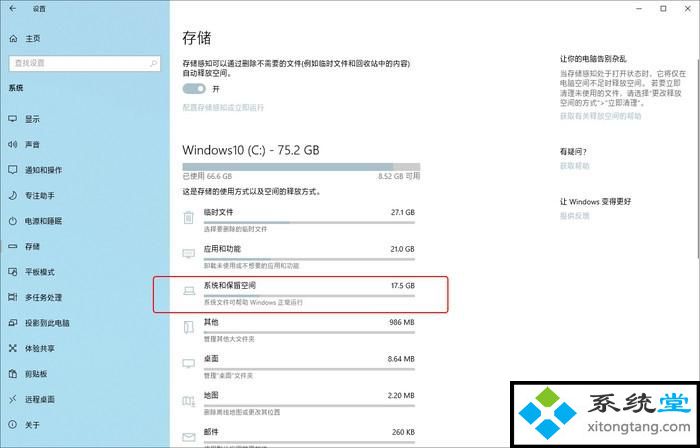Open 地图 storage category

pyautogui.click(x=299, y=403)
